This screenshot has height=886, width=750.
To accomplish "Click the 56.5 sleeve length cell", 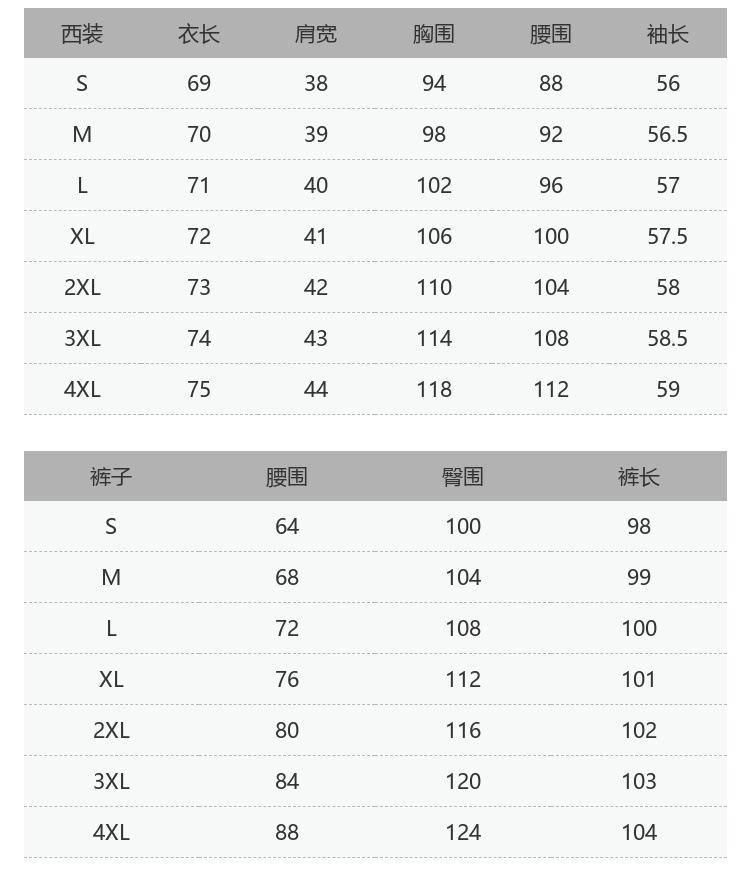I will (667, 135).
